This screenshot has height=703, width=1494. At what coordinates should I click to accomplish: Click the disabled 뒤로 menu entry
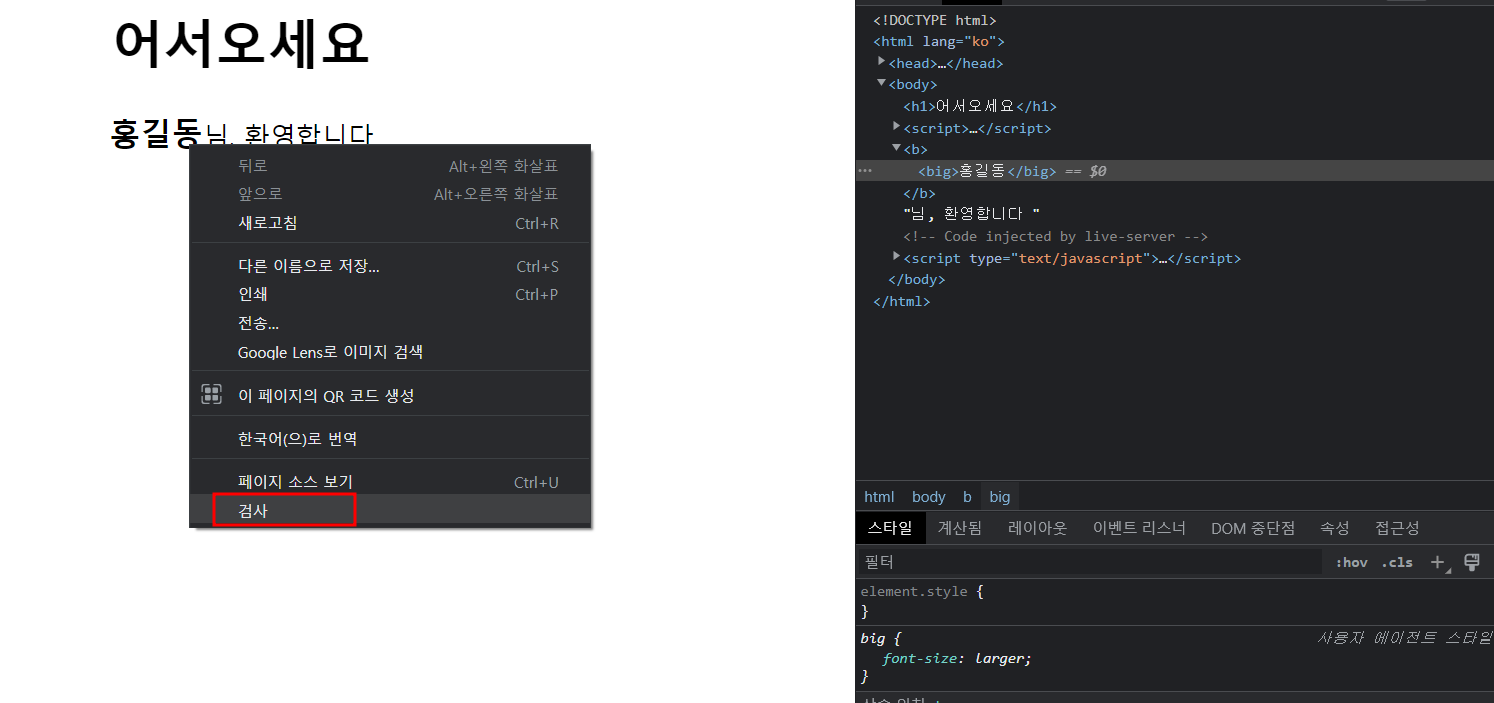(391, 166)
